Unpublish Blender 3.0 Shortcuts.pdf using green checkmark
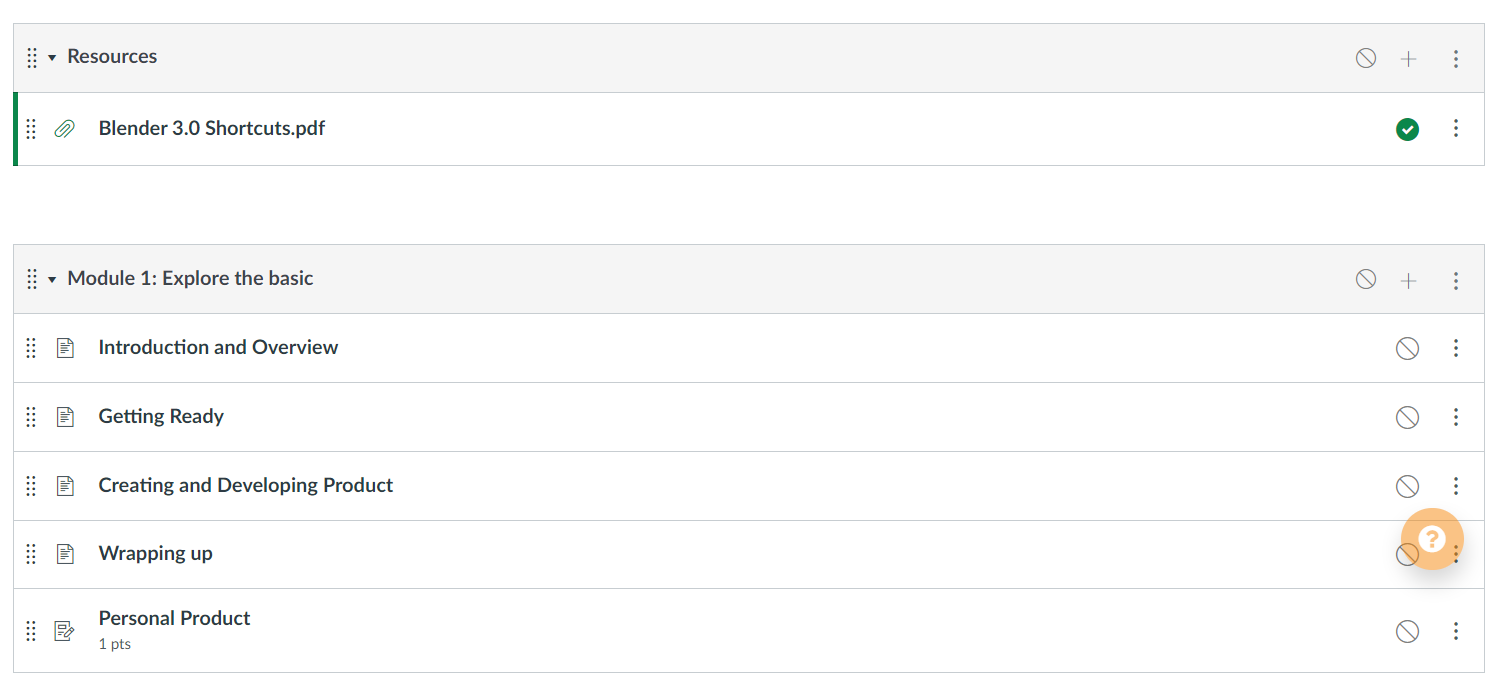This screenshot has width=1512, height=697. tap(1407, 129)
